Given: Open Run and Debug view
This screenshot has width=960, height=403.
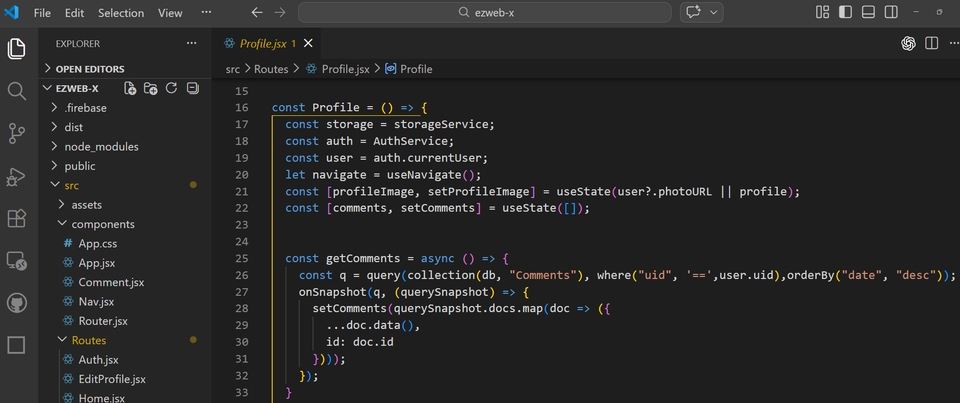Looking at the screenshot, I should coord(16,176).
